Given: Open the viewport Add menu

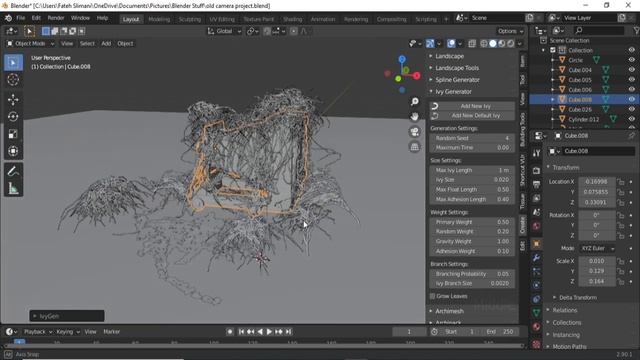Looking at the screenshot, I should [106, 43].
